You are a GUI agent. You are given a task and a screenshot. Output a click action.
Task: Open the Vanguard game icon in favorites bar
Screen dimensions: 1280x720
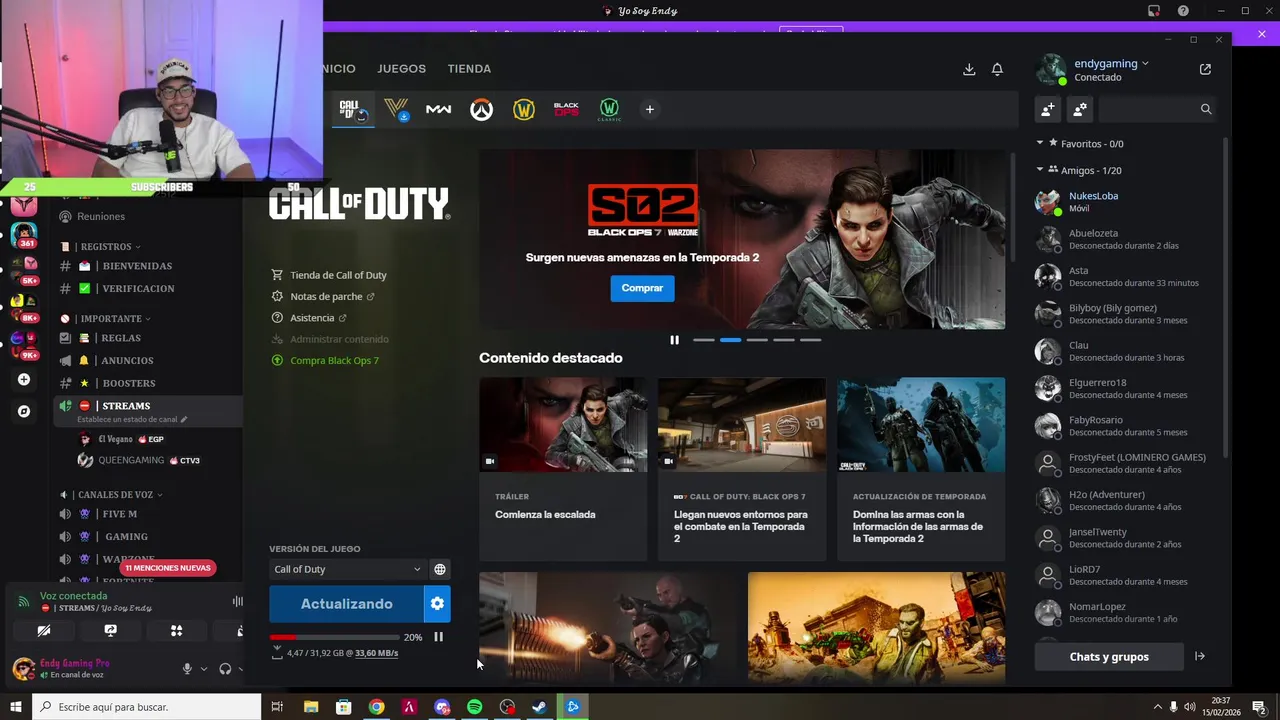tap(396, 109)
